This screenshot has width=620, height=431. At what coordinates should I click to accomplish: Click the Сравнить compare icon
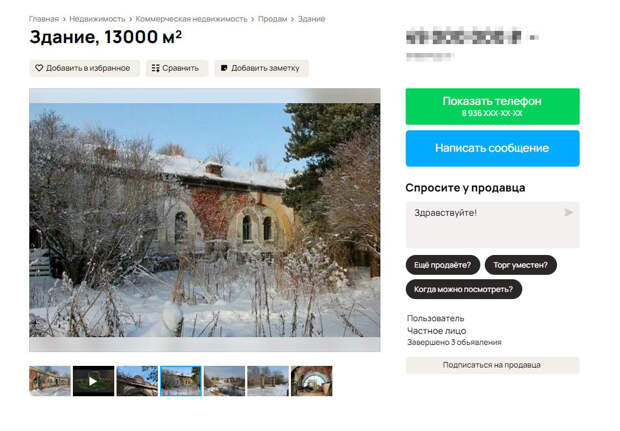[155, 68]
